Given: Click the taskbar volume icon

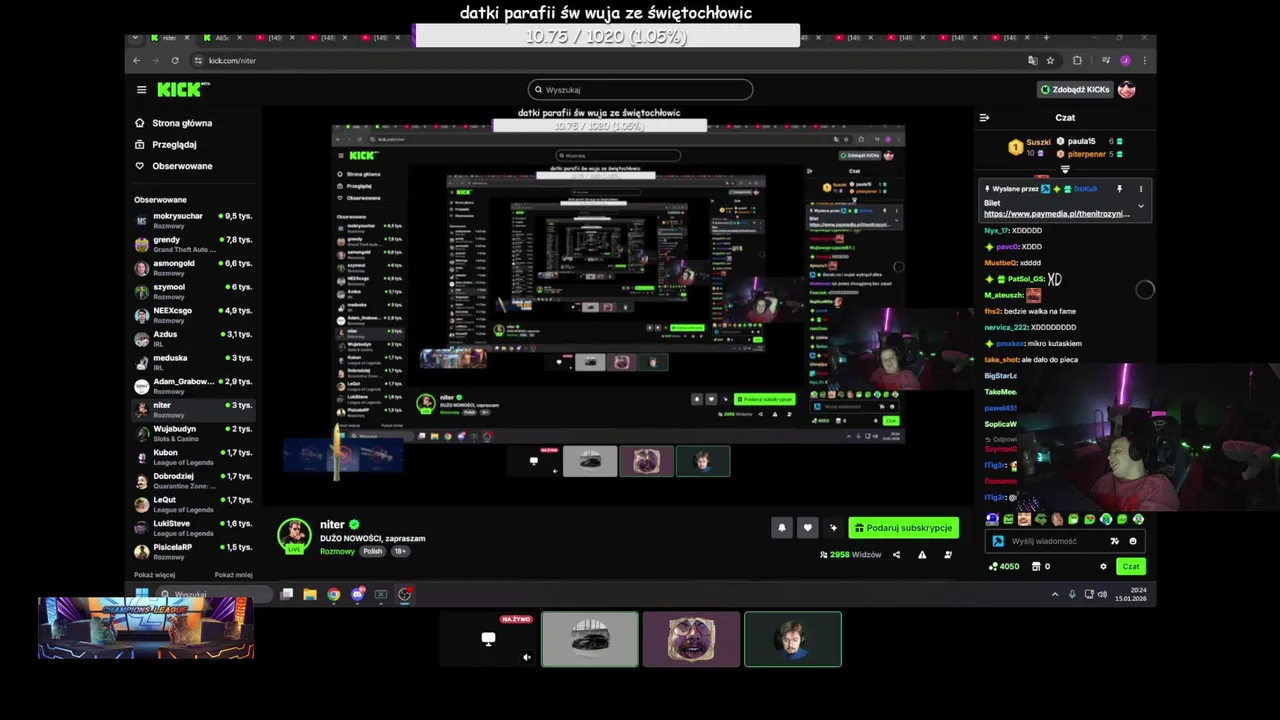Looking at the screenshot, I should click(x=1101, y=594).
